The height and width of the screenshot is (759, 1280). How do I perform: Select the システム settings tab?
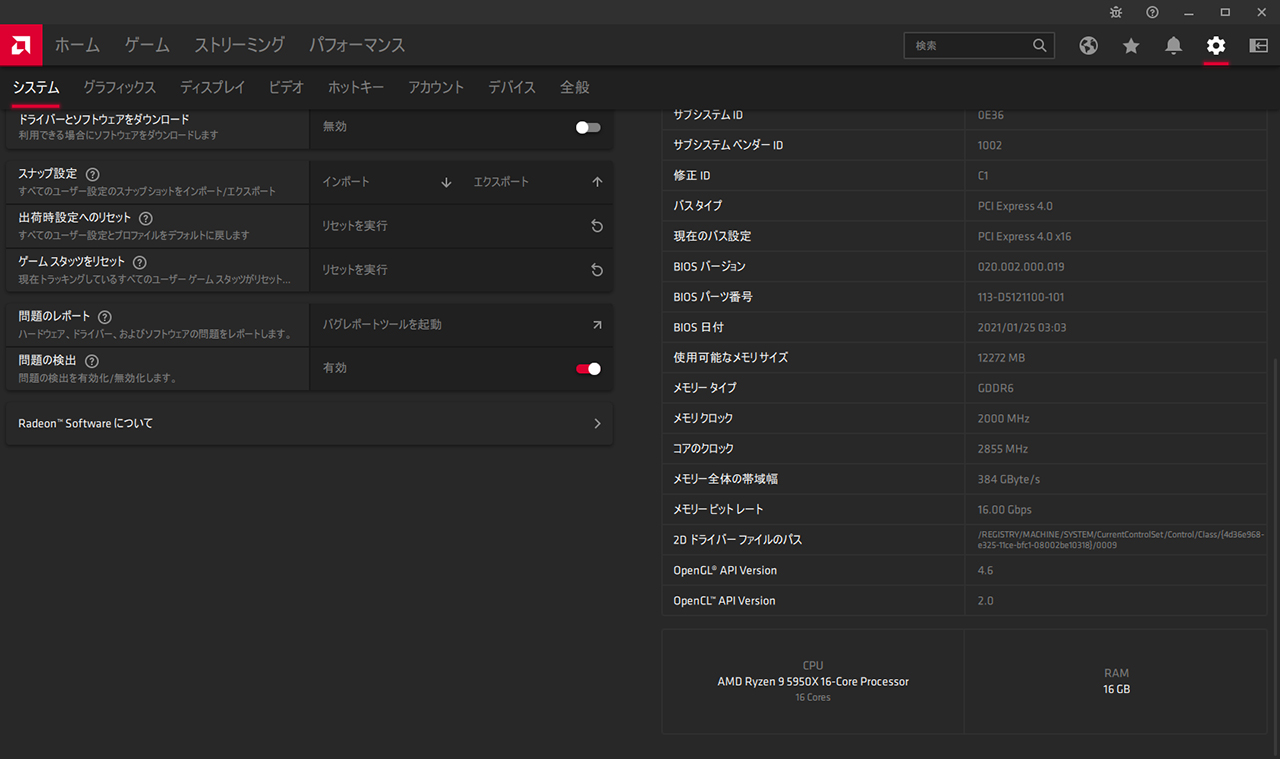coord(36,88)
